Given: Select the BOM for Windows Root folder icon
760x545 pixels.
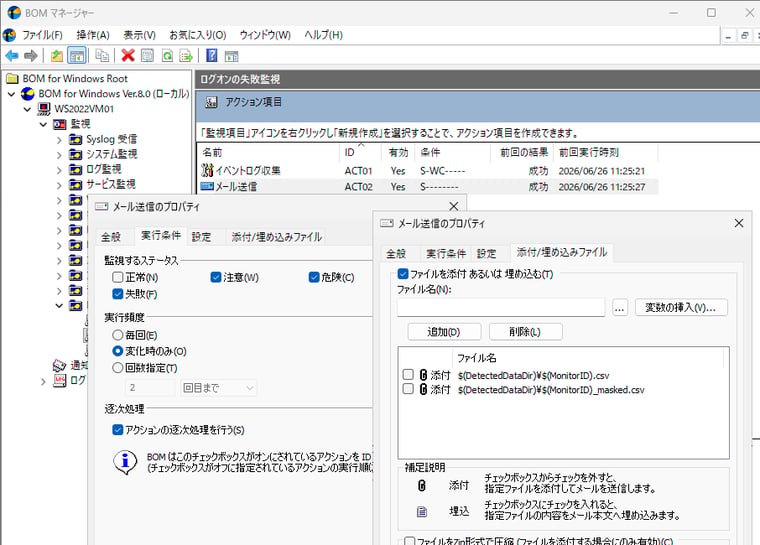Looking at the screenshot, I should (x=12, y=79).
